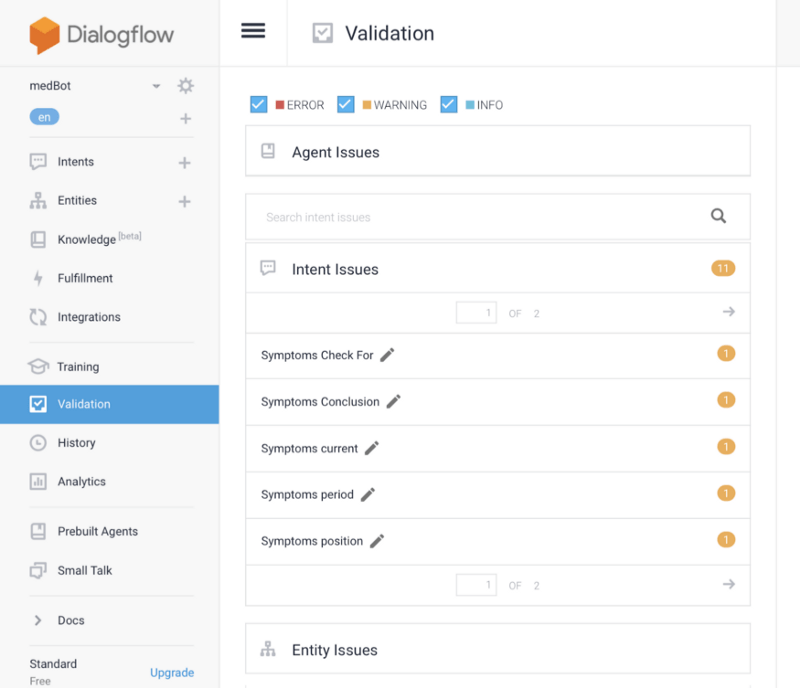Image resolution: width=800 pixels, height=688 pixels.
Task: Edit Symptoms Check For intent pencil
Action: 387,355
